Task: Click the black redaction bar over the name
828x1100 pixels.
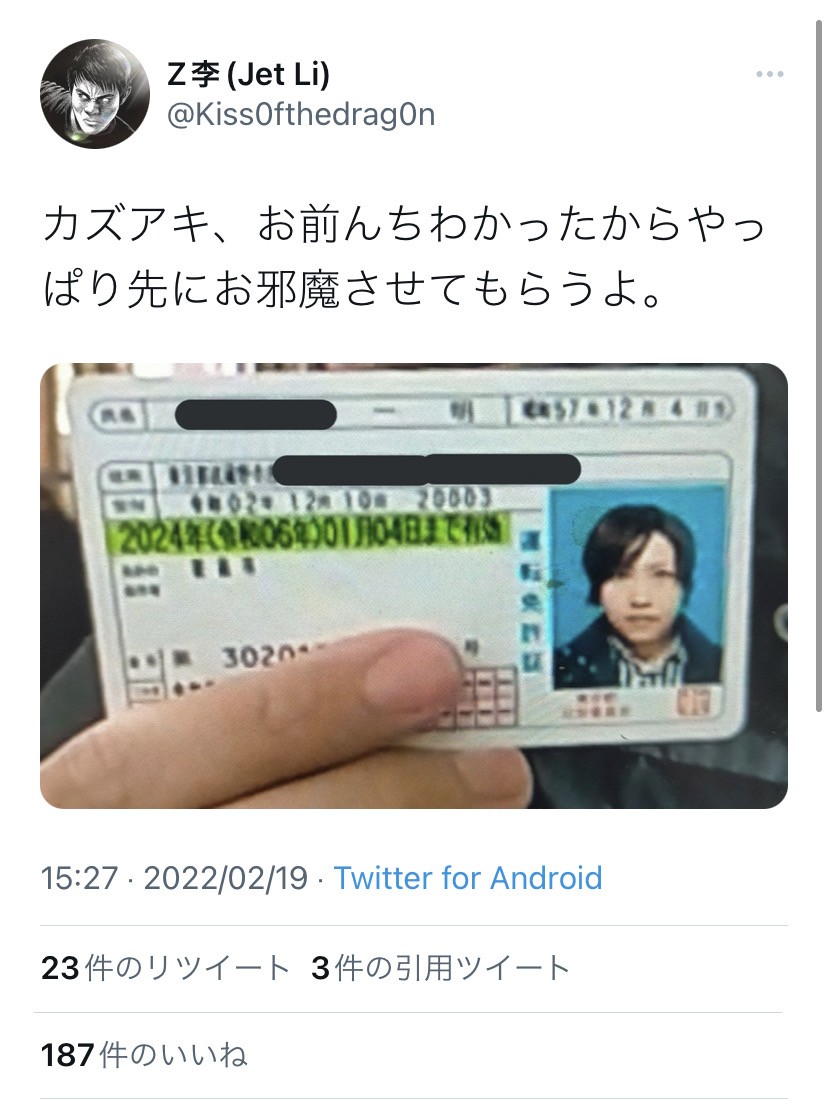Action: (x=255, y=414)
